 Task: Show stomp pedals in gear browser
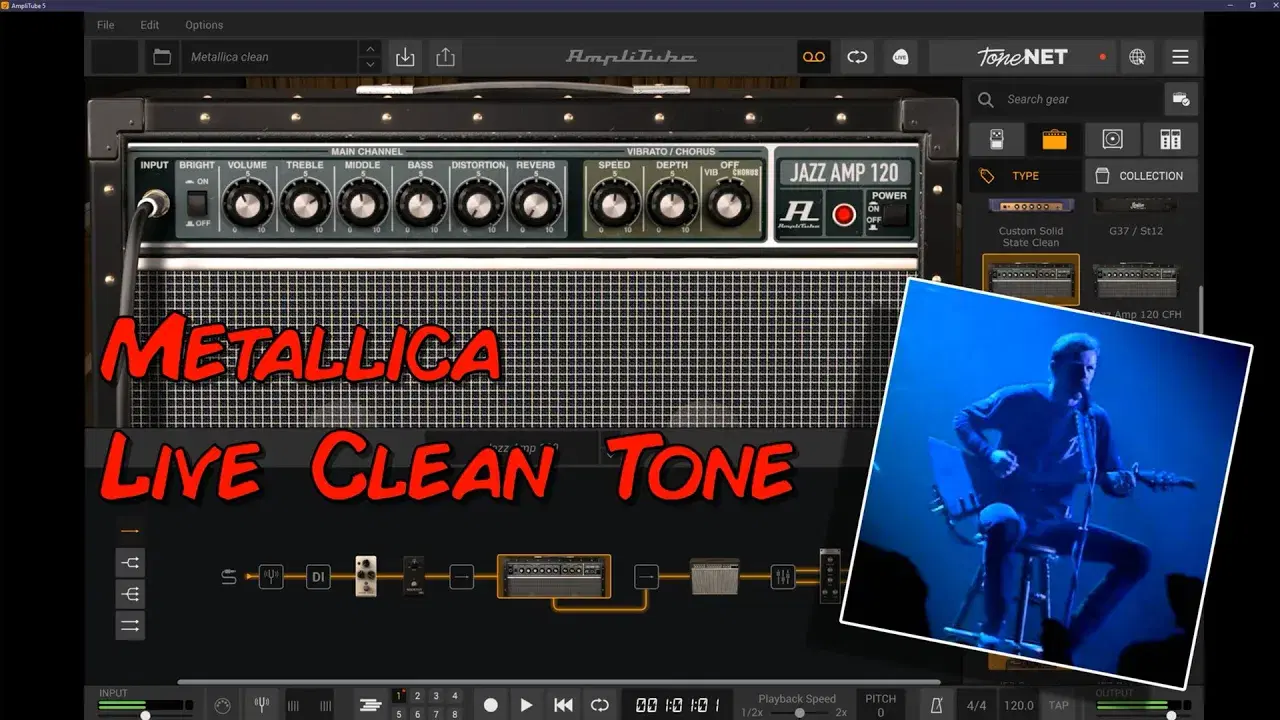(x=997, y=139)
